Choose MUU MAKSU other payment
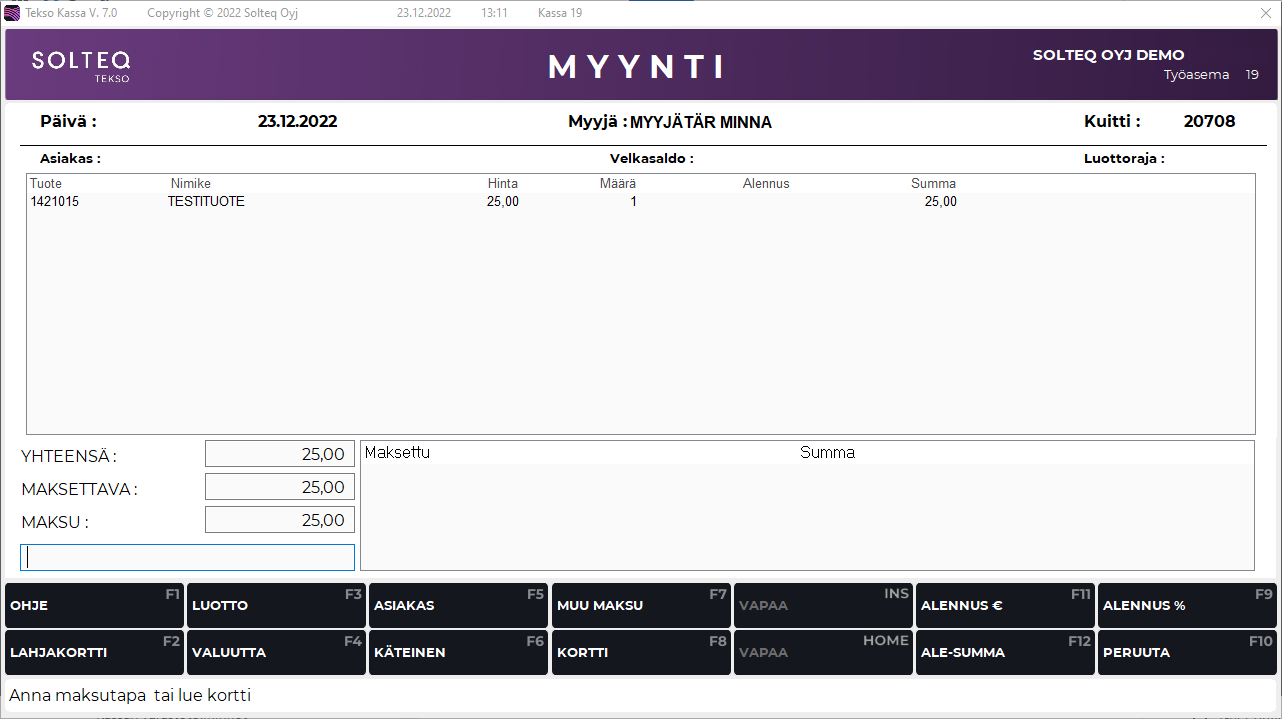 [x=641, y=606]
